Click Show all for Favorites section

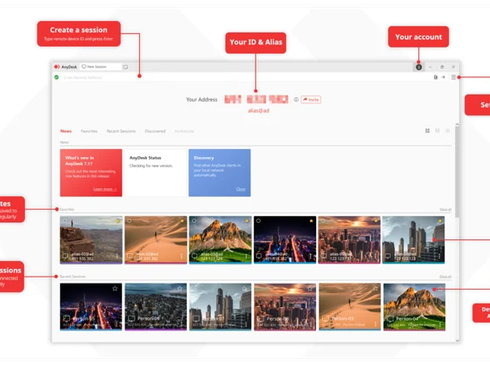[x=445, y=210]
